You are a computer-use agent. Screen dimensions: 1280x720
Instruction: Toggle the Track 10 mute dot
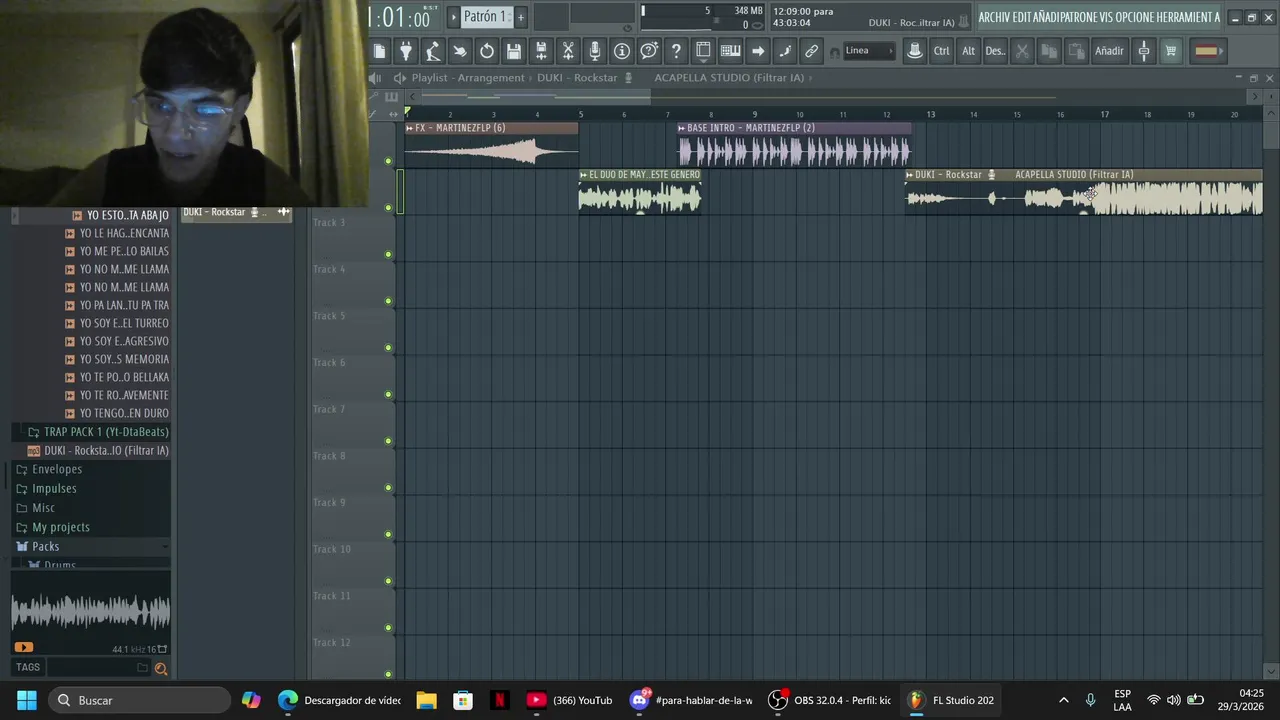tap(388, 581)
